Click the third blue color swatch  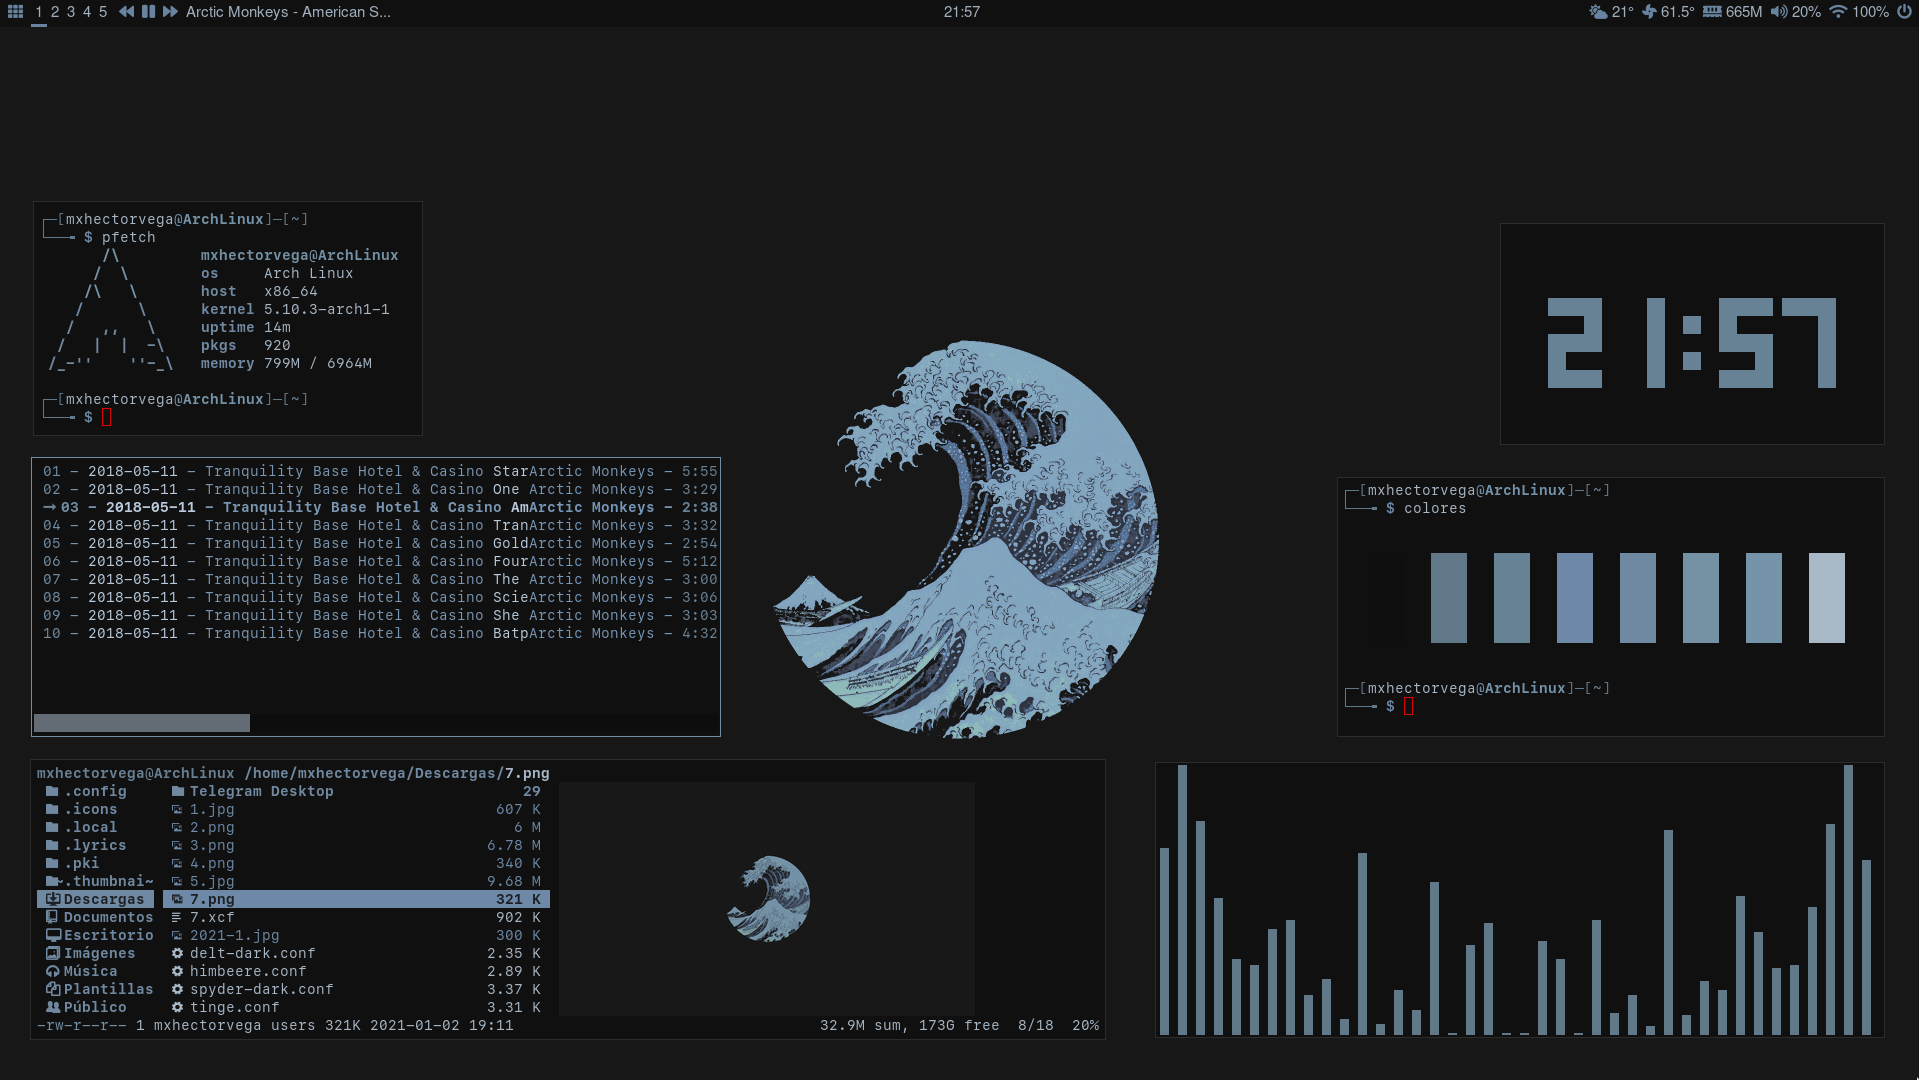point(1575,598)
